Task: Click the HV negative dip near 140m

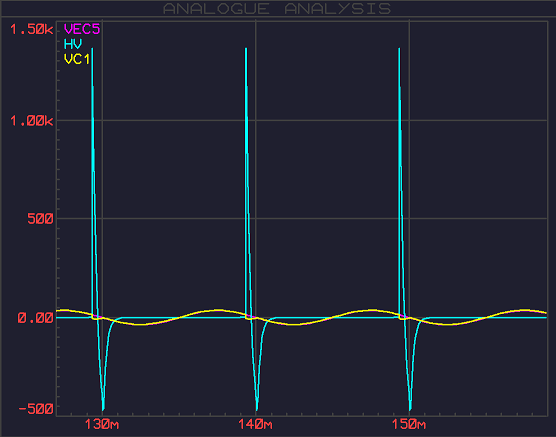Action: (257, 410)
